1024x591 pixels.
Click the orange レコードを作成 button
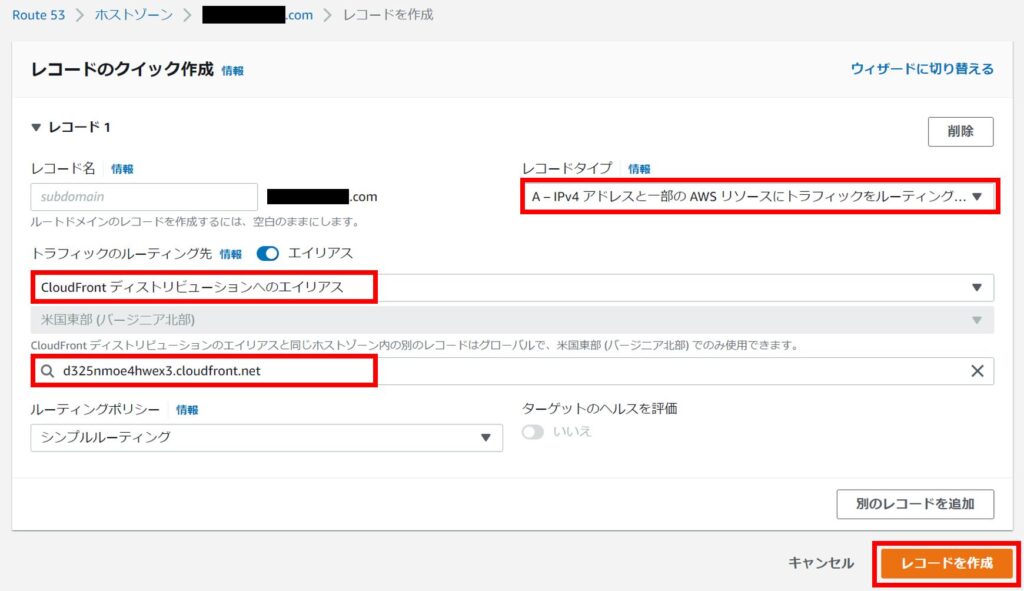(946, 563)
